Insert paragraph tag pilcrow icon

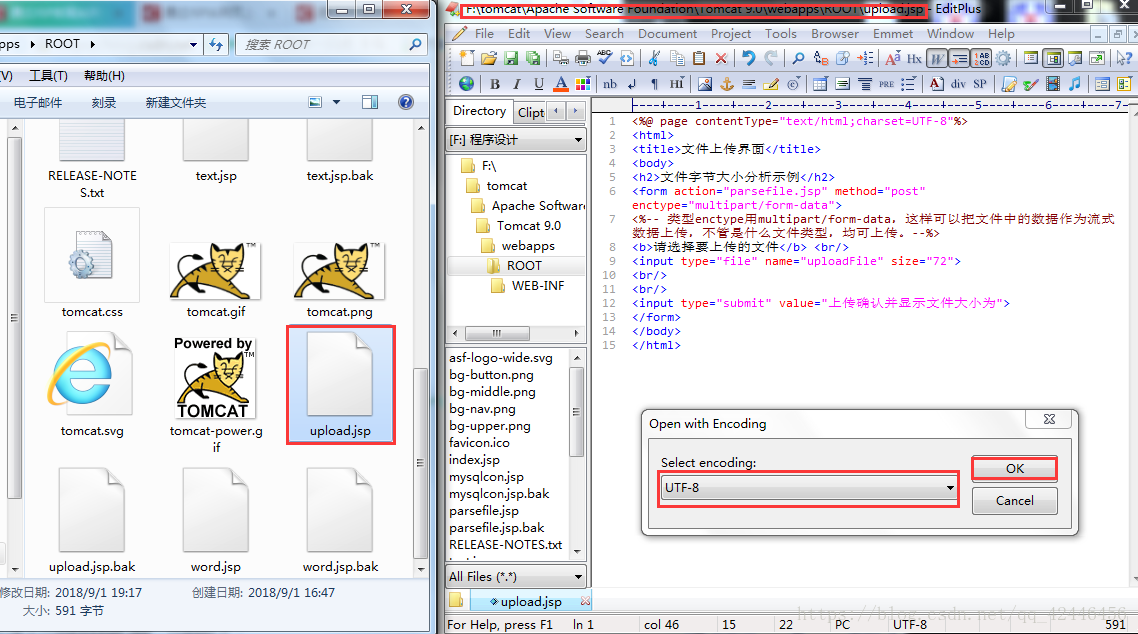click(x=655, y=84)
